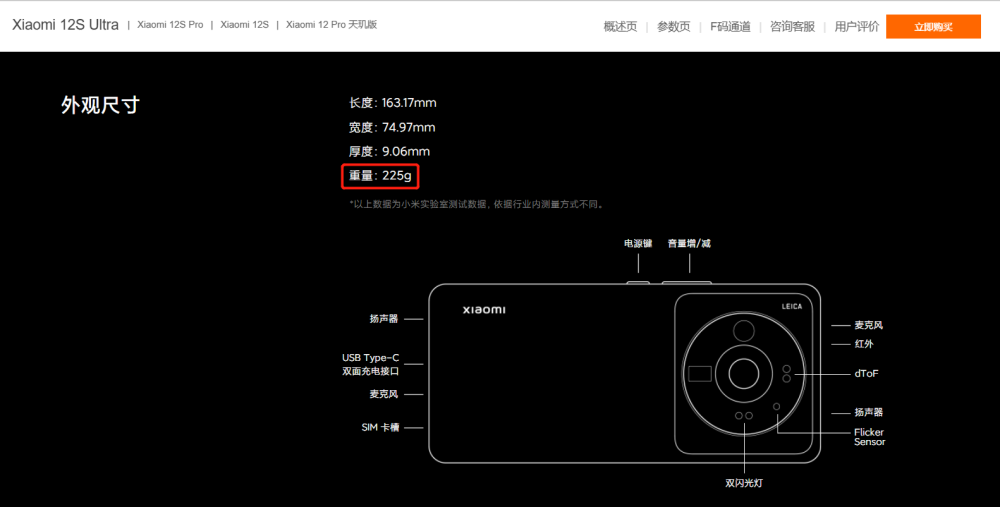Image resolution: width=1000 pixels, height=507 pixels.
Task: Click the xiaomi logo on phone diagram
Action: click(x=484, y=309)
